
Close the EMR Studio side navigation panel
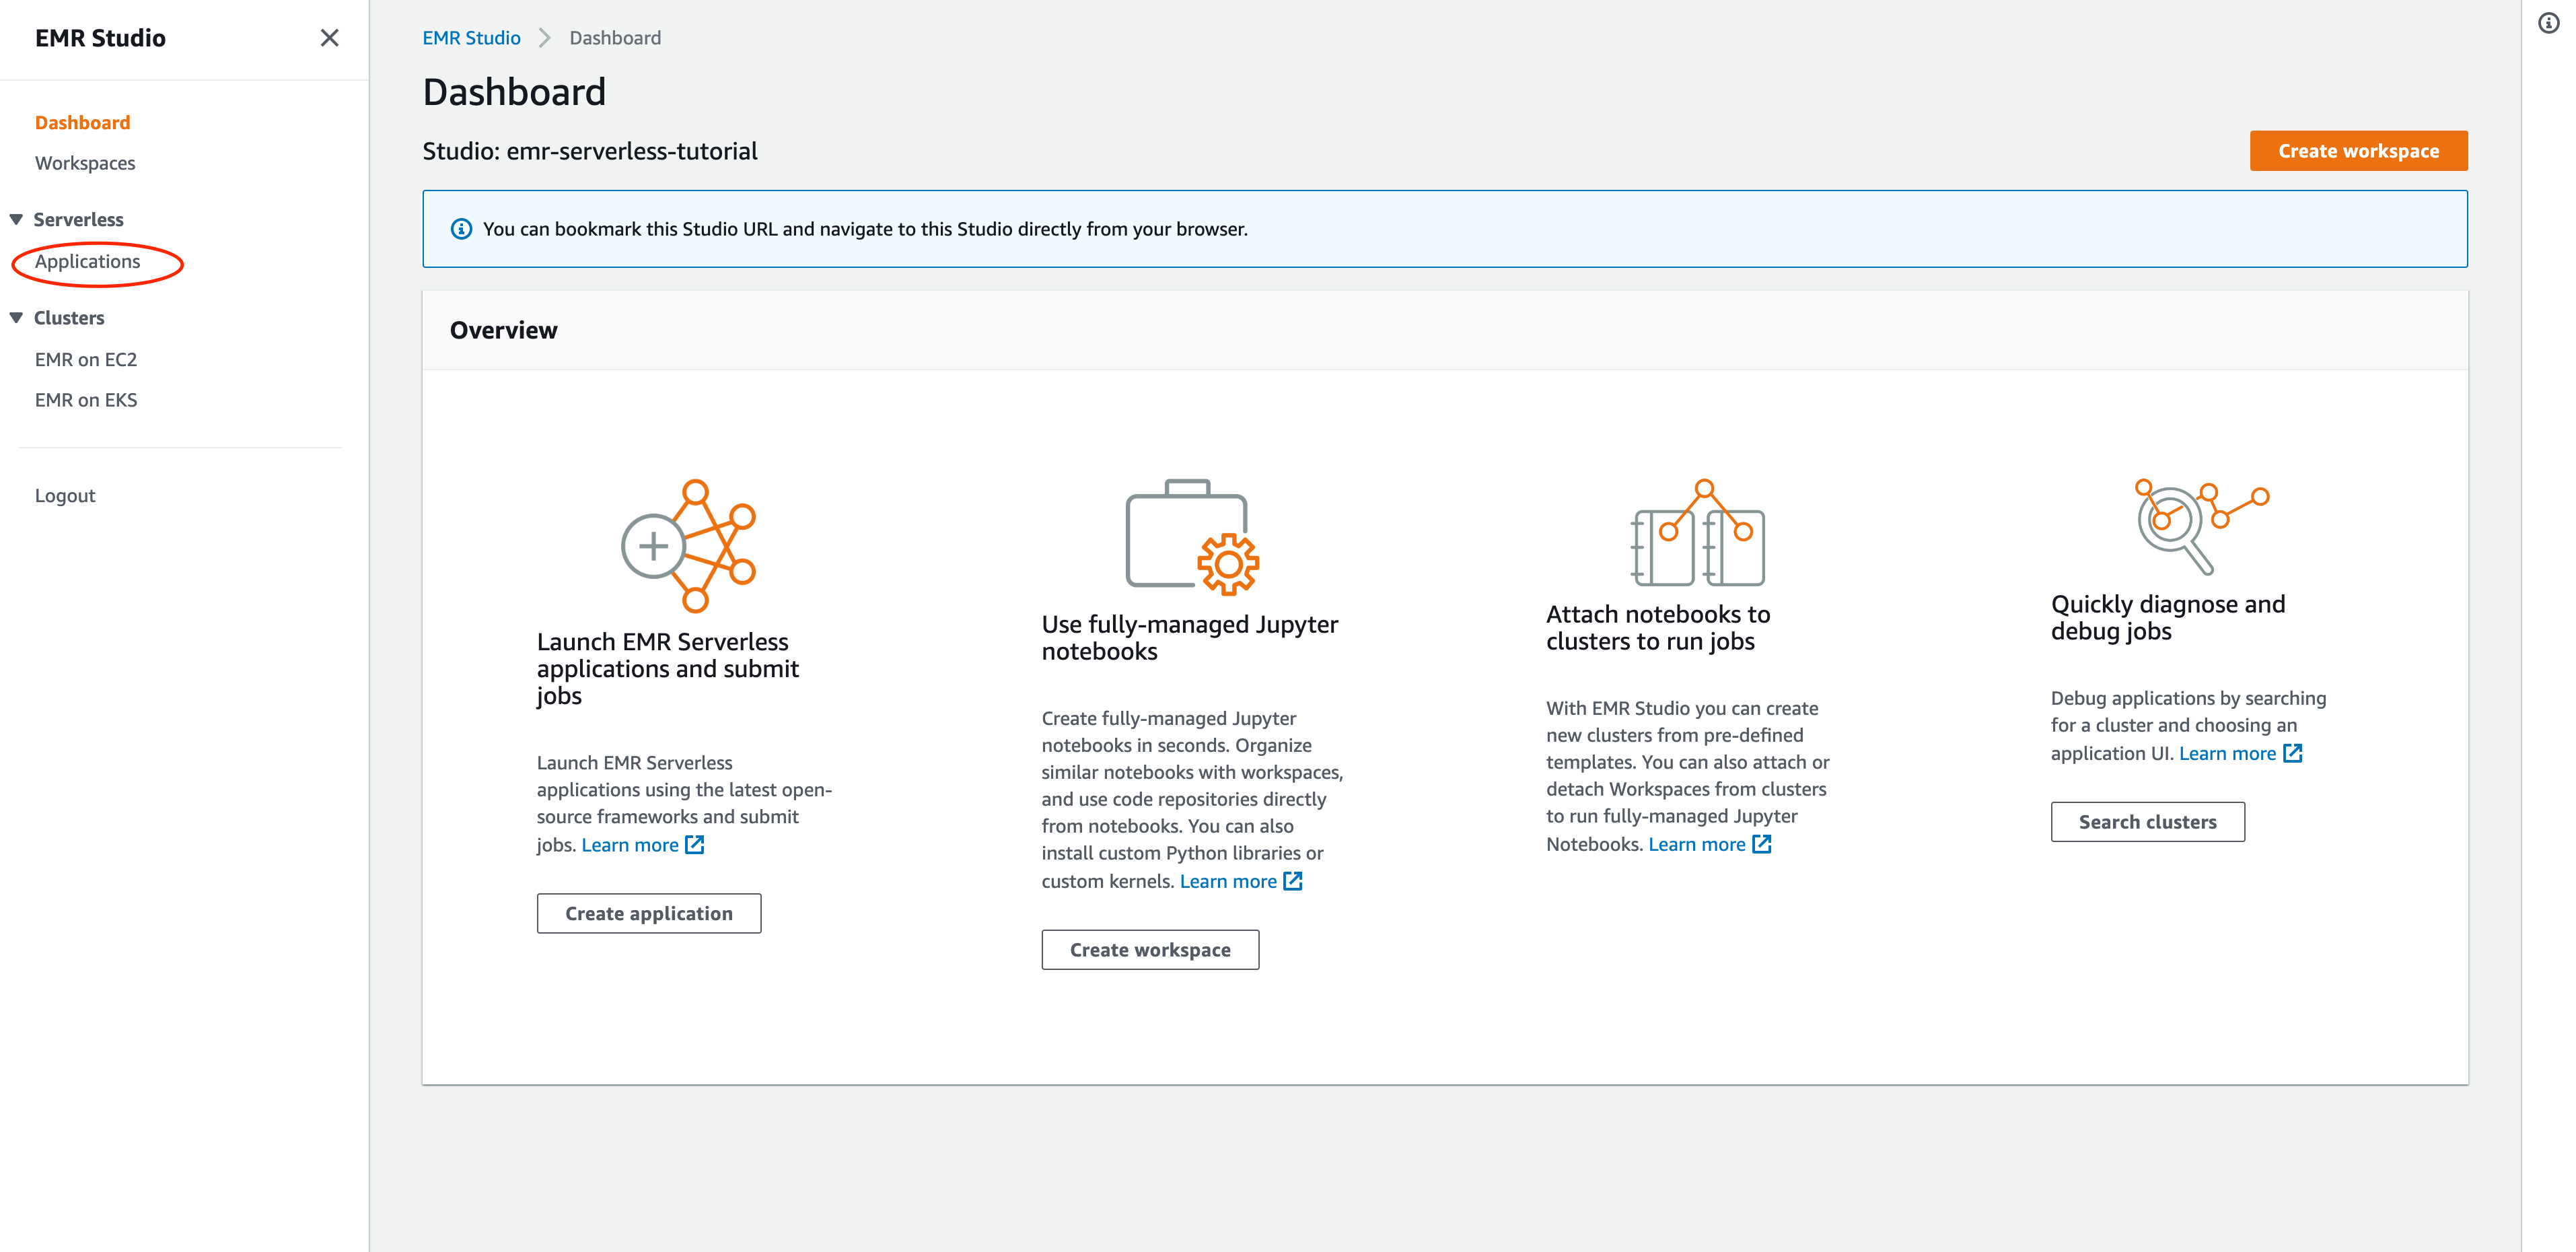tap(329, 38)
